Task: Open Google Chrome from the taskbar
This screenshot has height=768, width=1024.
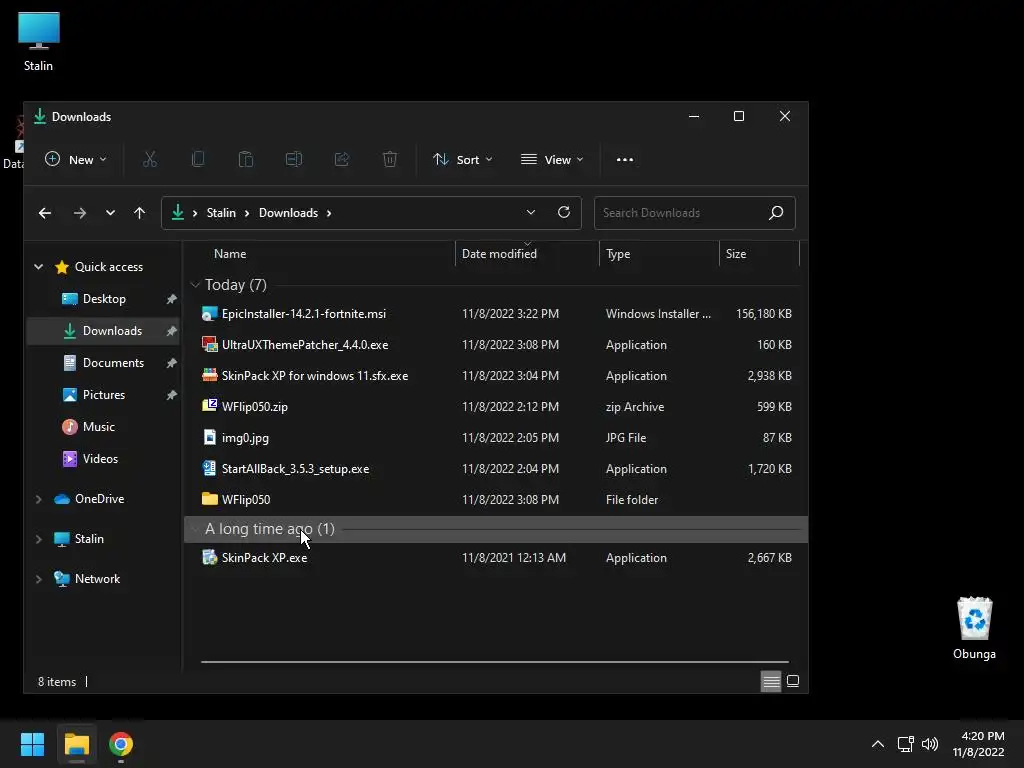Action: coord(121,744)
